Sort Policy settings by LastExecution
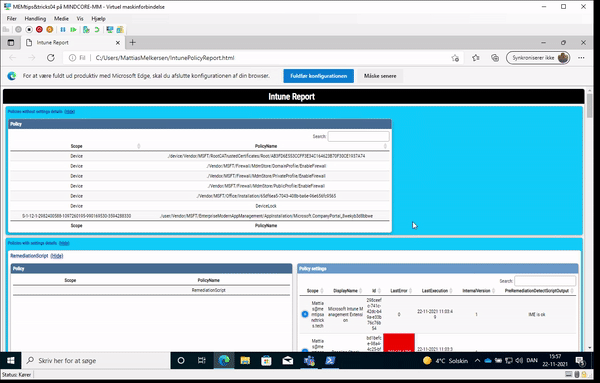This screenshot has width=600, height=383. (435, 291)
